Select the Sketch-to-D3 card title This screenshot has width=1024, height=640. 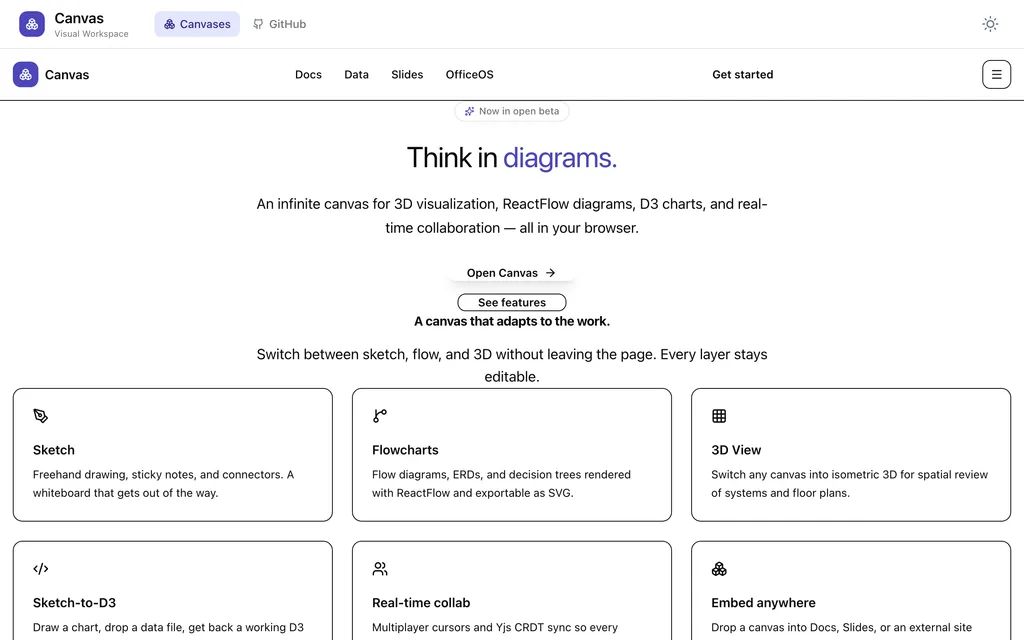pyautogui.click(x=74, y=603)
